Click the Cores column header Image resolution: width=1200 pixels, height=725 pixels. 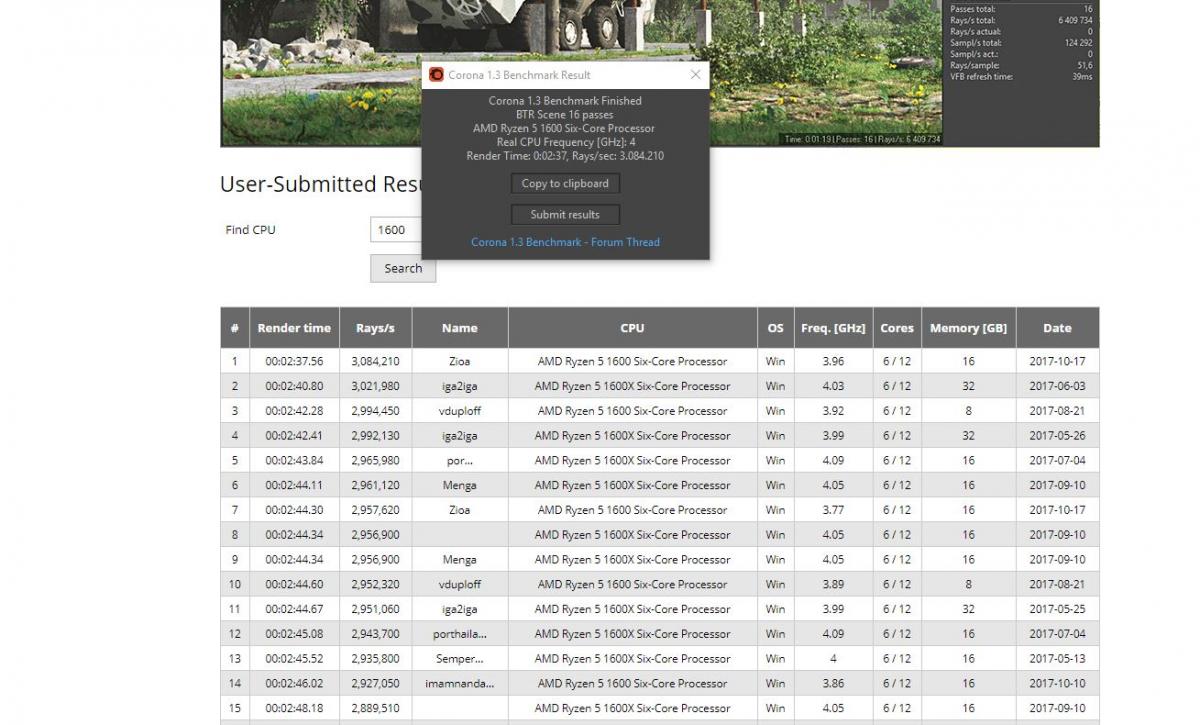pos(897,328)
